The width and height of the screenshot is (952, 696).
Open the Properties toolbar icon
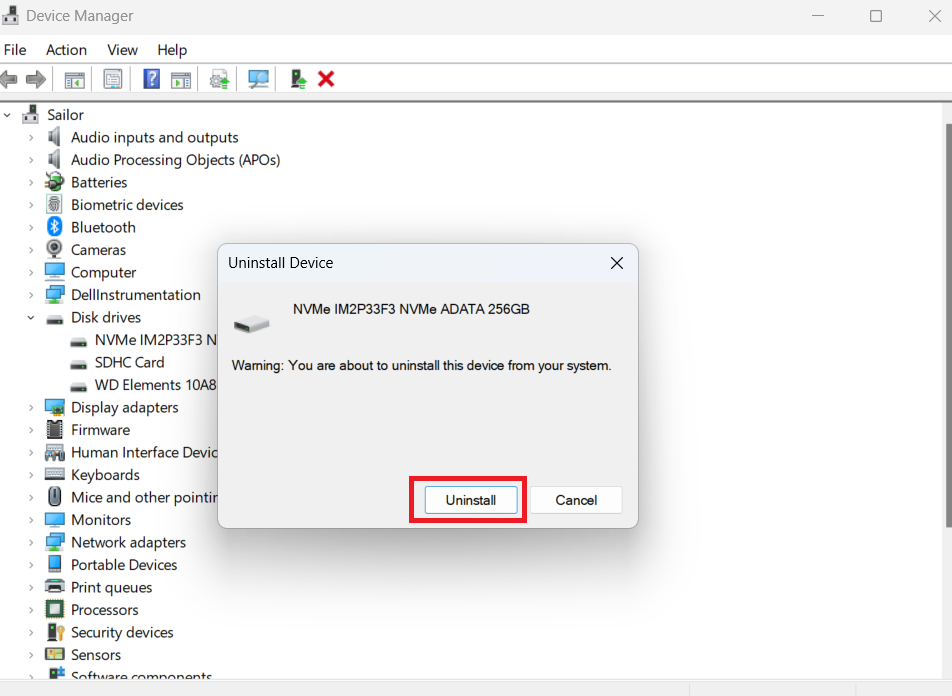pyautogui.click(x=112, y=79)
